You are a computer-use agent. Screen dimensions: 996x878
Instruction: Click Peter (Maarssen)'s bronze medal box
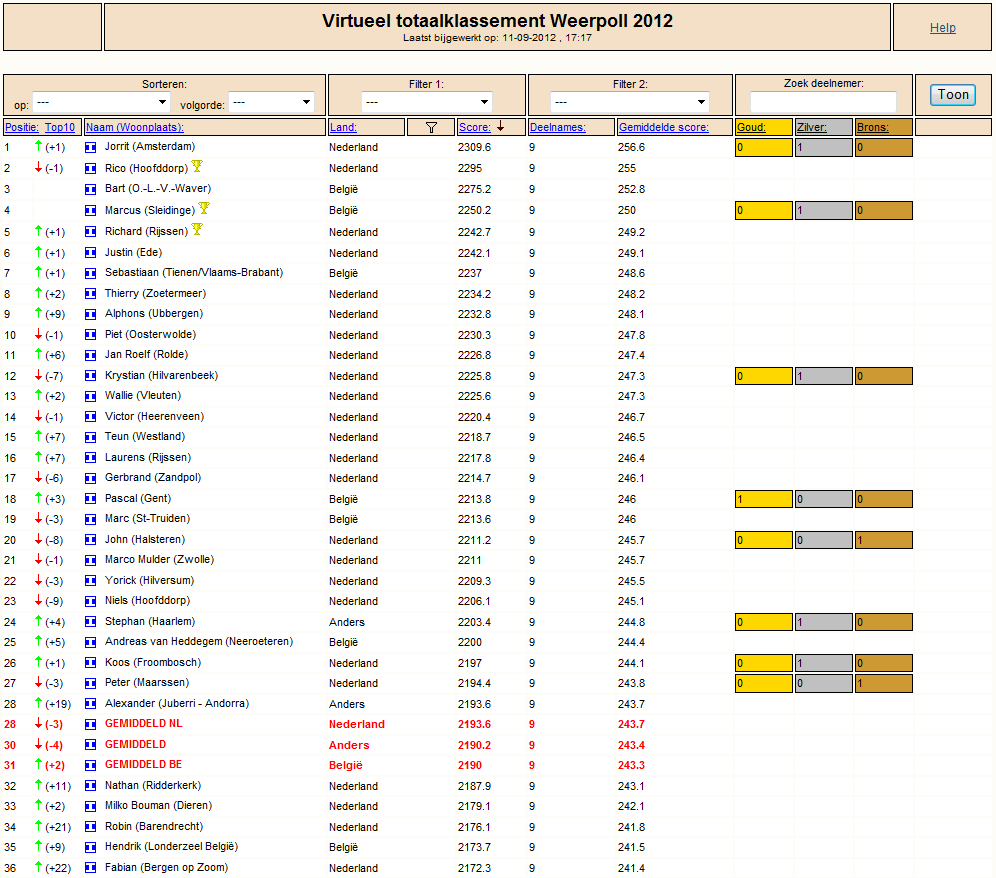click(884, 683)
